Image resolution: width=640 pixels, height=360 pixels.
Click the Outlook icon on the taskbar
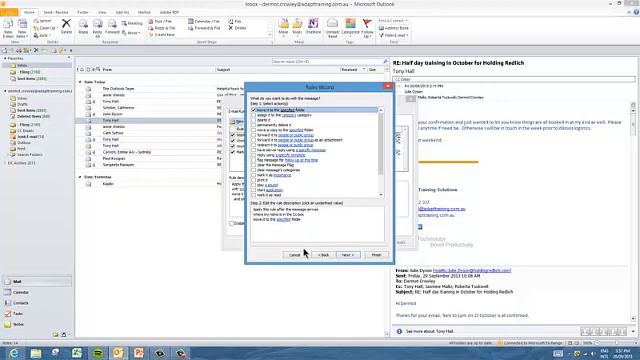coord(118,353)
